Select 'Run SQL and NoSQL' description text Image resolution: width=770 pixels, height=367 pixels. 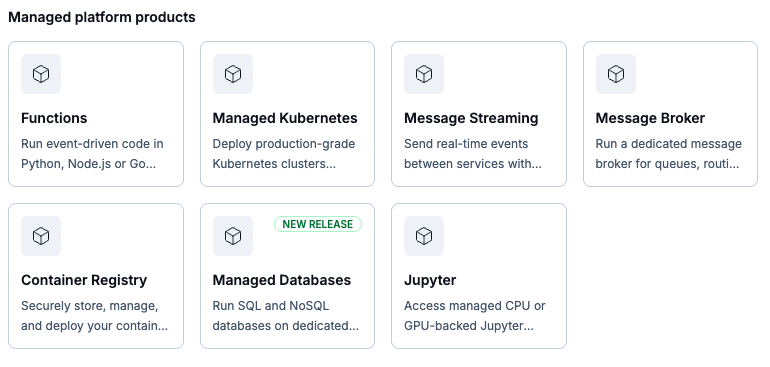click(x=271, y=306)
